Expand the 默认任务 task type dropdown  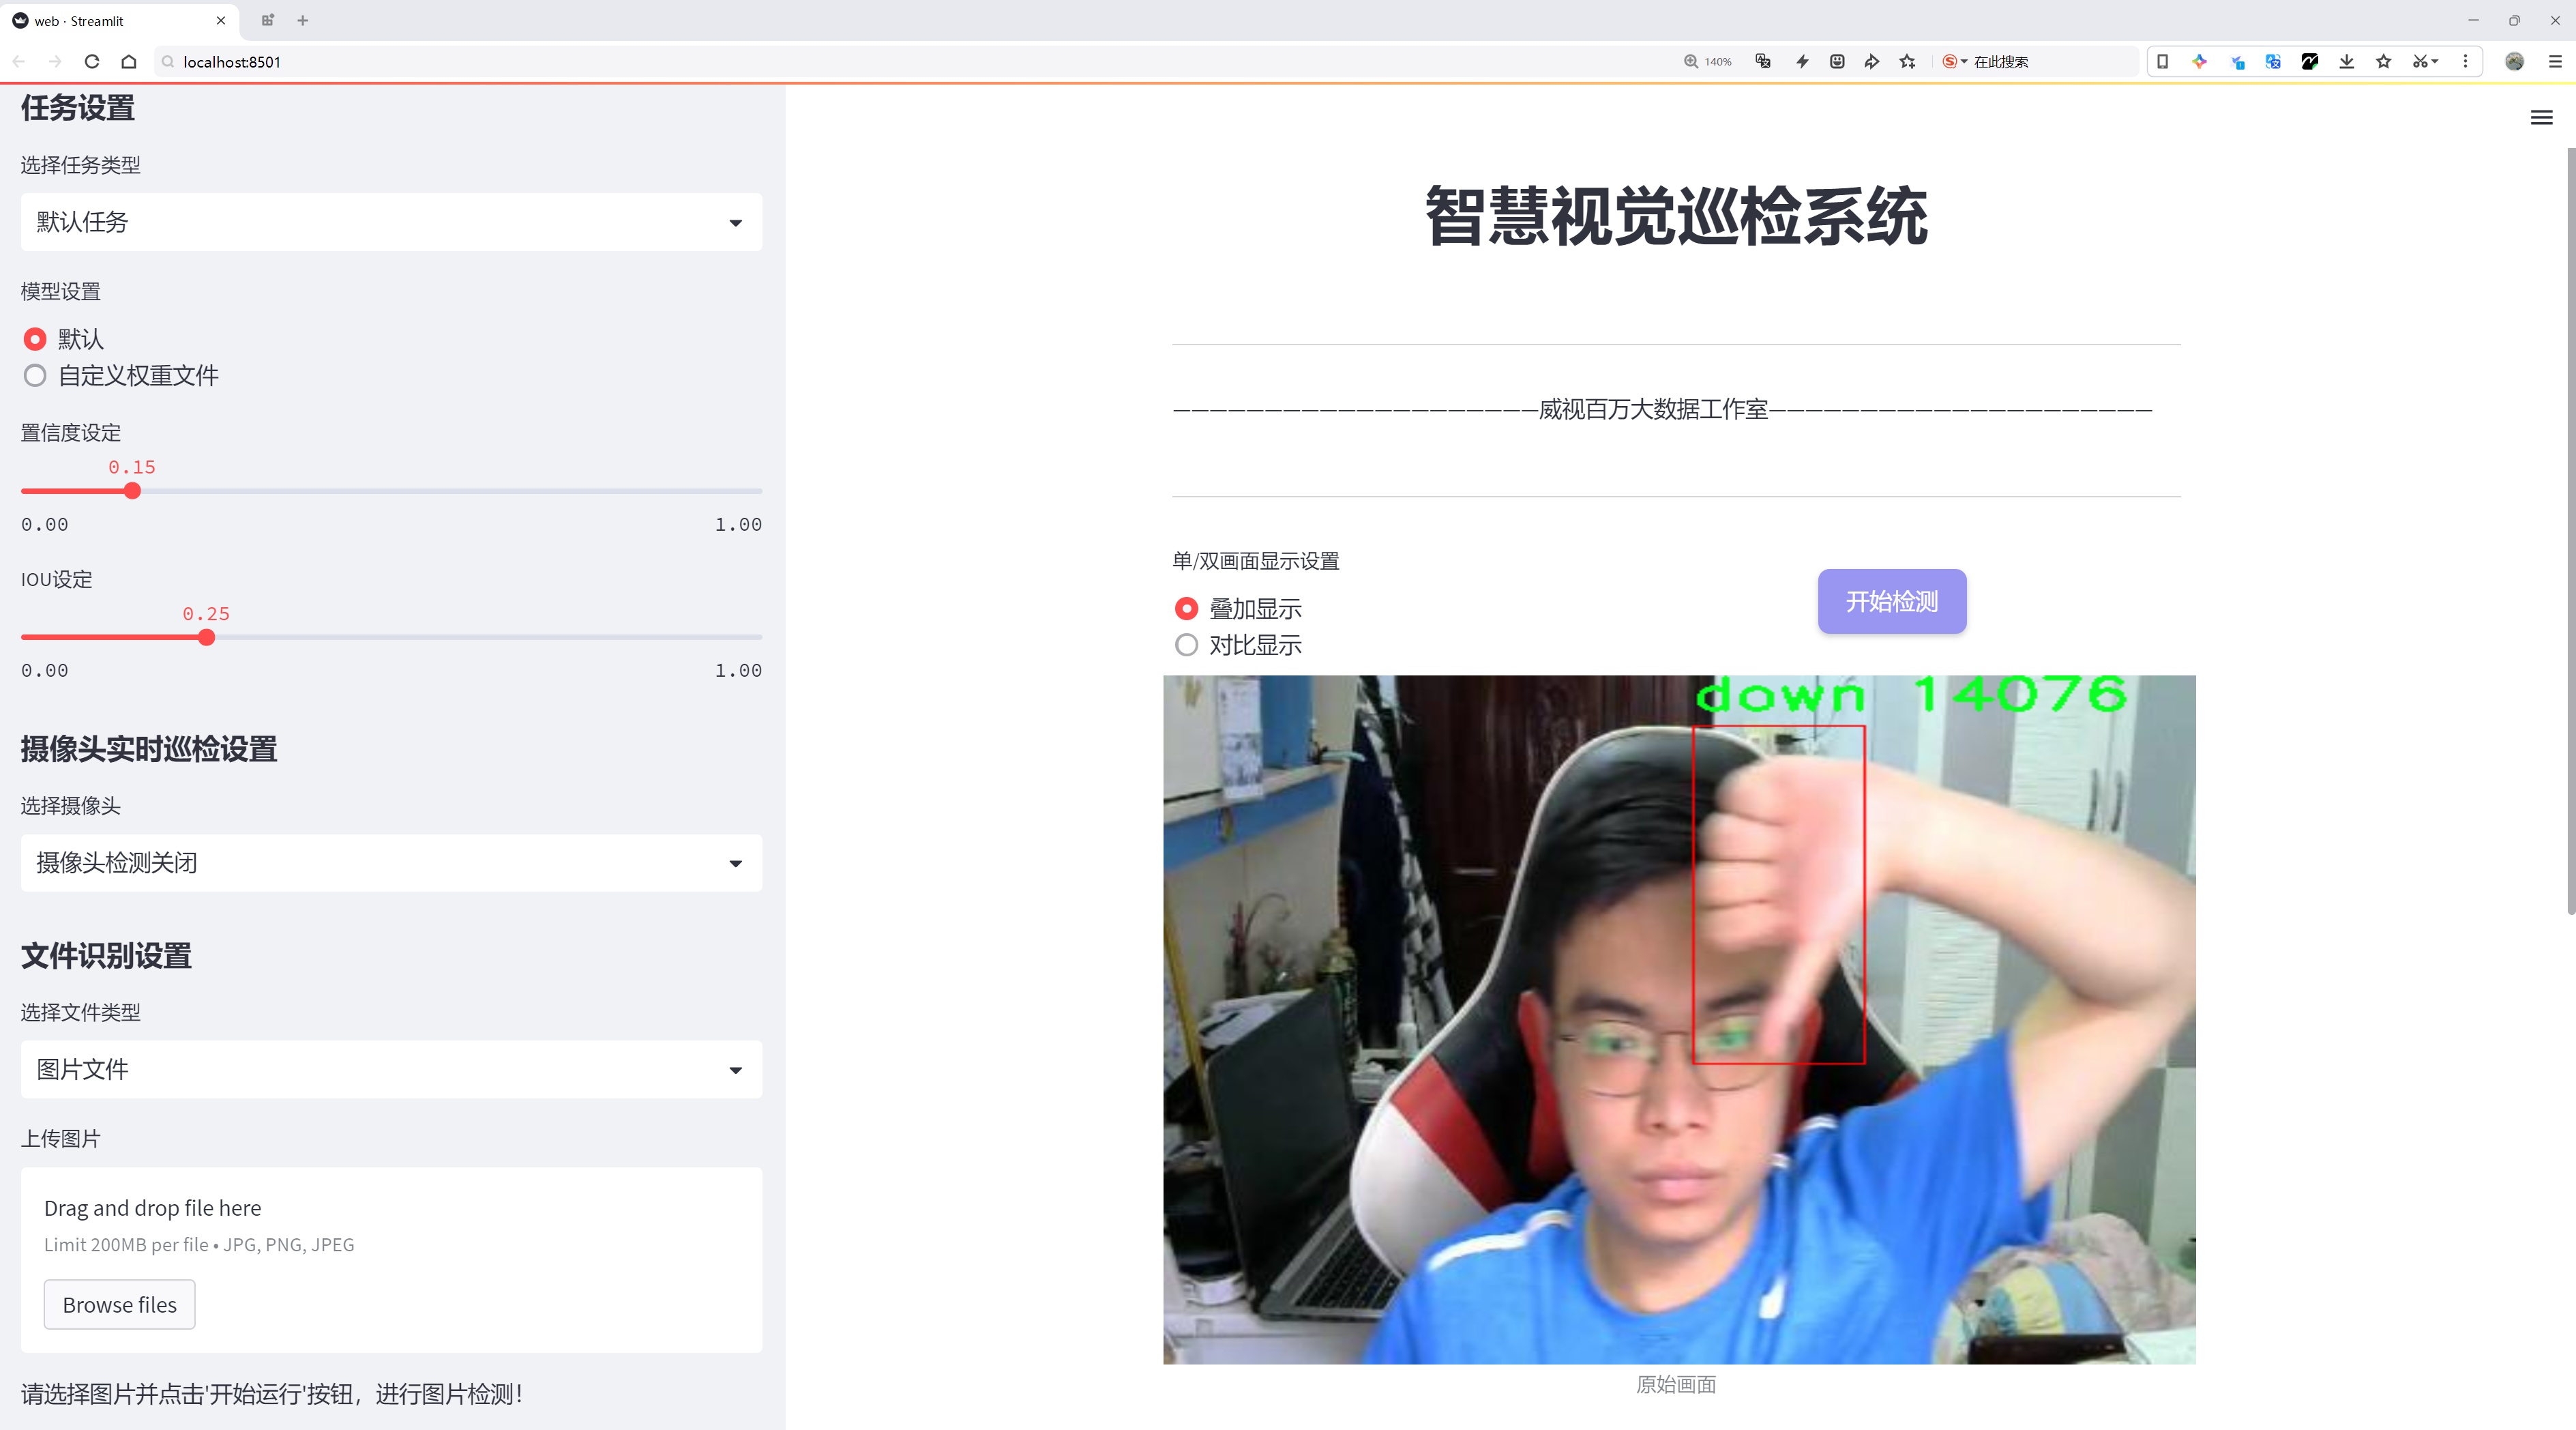click(391, 222)
